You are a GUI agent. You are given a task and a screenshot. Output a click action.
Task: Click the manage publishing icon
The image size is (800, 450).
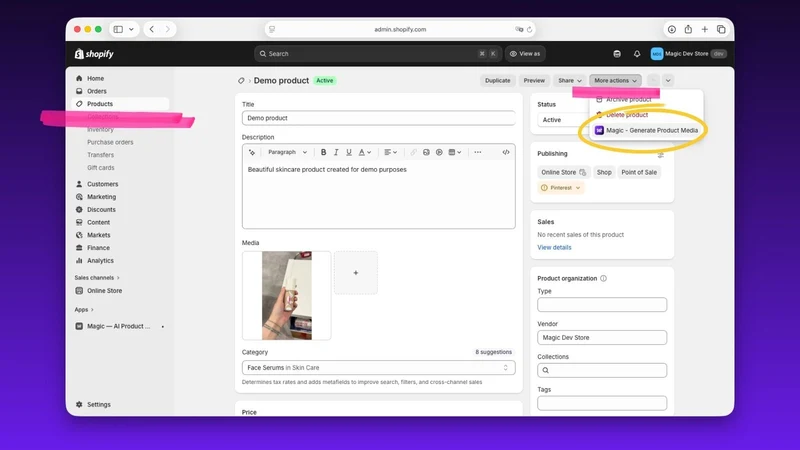pos(661,154)
